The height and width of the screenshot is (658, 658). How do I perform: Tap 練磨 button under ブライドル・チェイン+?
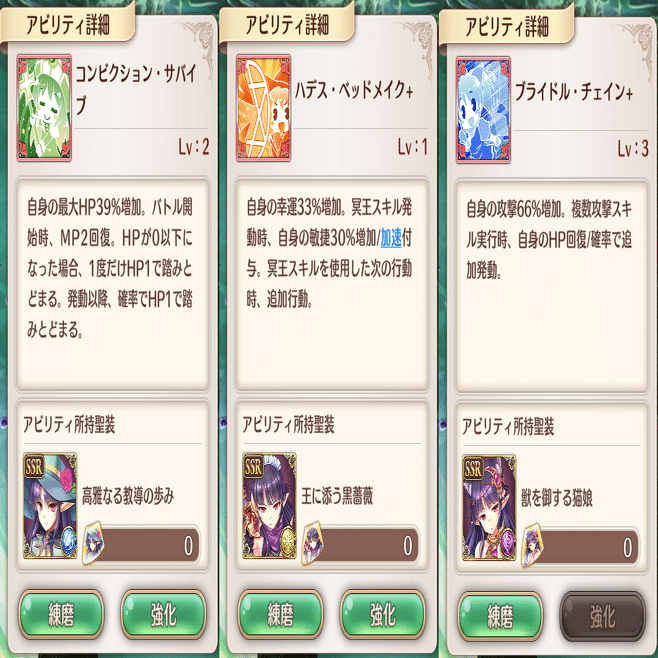(x=500, y=616)
